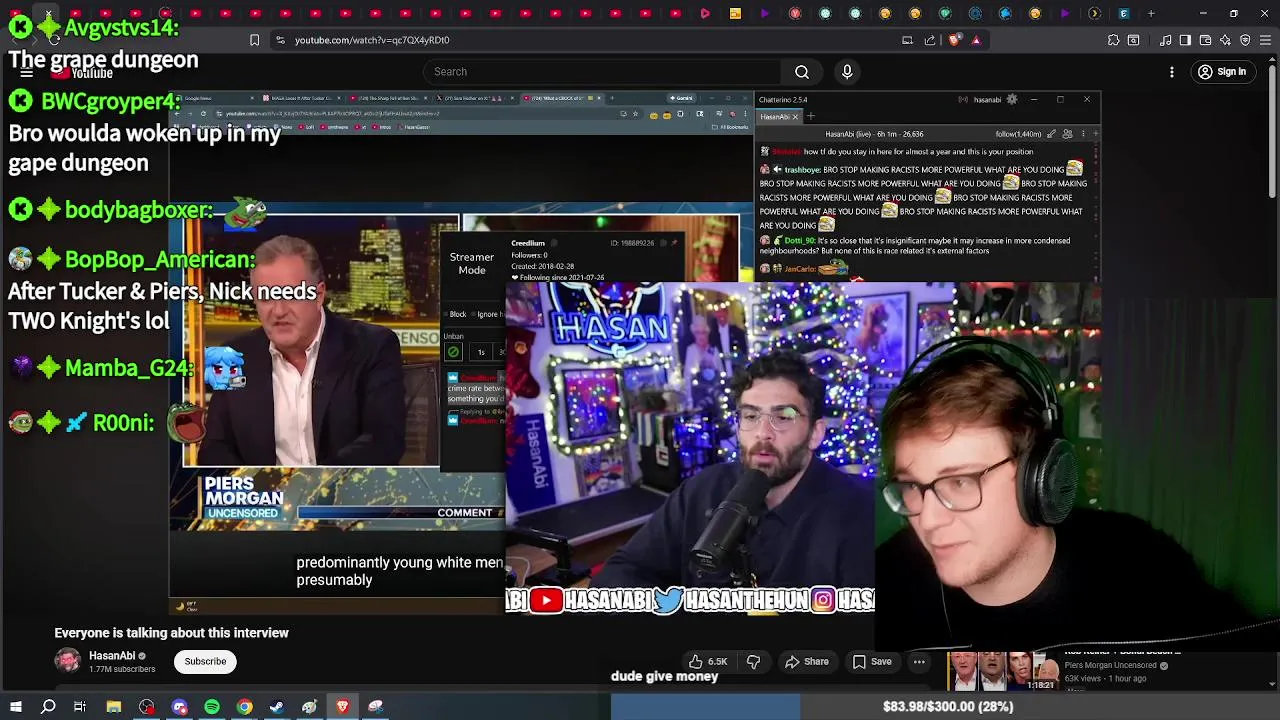Image resolution: width=1280 pixels, height=720 pixels.
Task: Click the video title 'Everyone is talking about this interview'
Action: click(x=171, y=633)
